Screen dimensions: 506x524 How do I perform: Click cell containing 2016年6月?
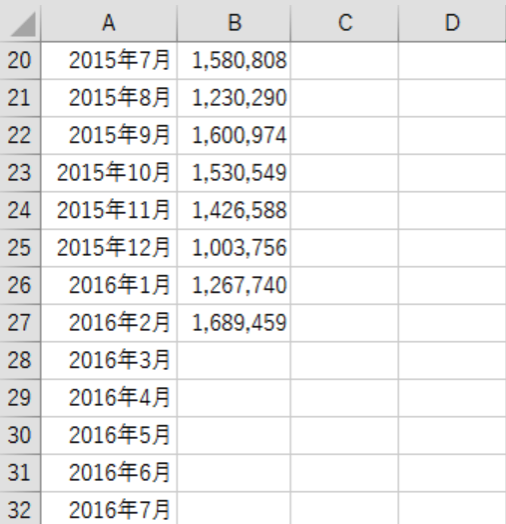point(109,473)
